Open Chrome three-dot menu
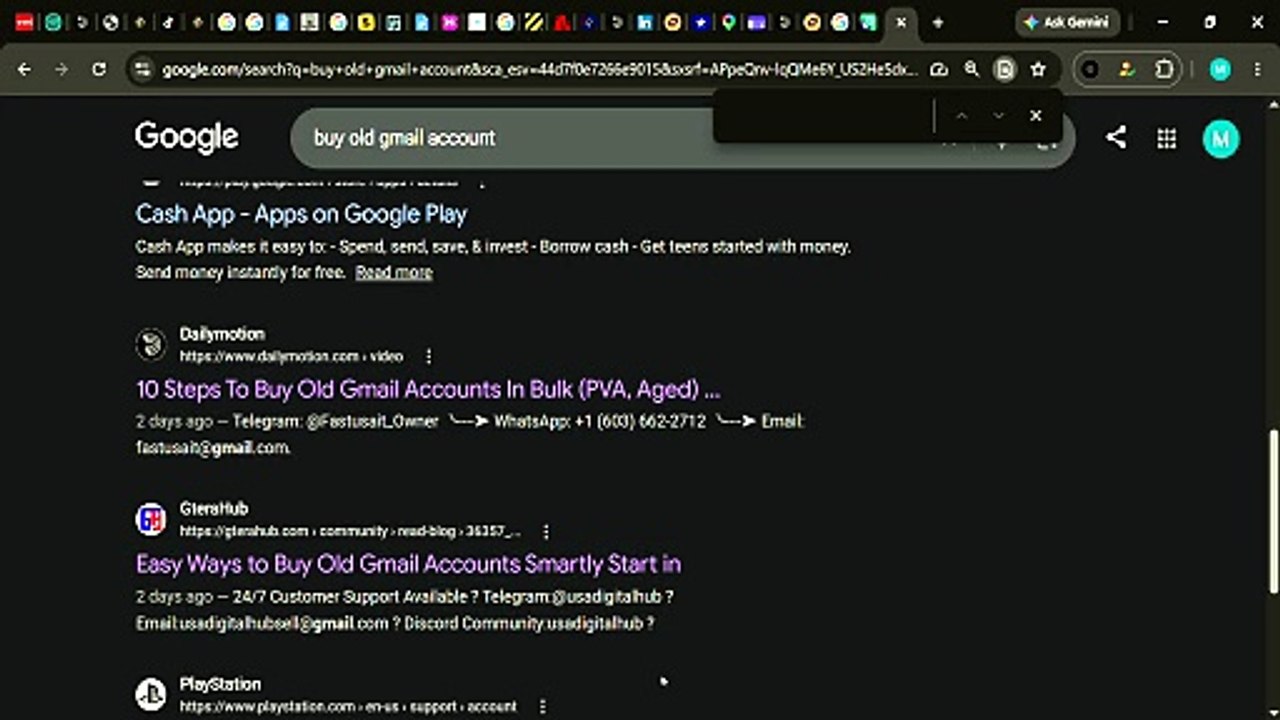Screen dimensions: 1280x720 pyautogui.click(x=1257, y=69)
